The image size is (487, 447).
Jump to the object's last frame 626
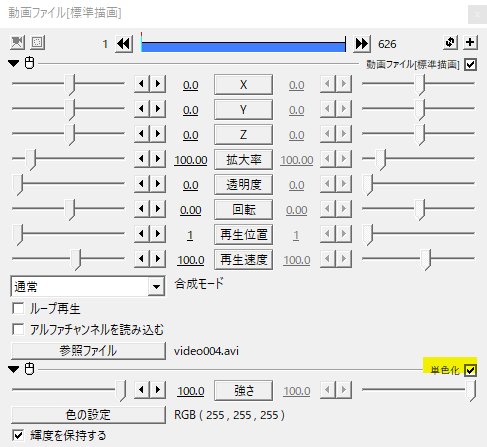(x=362, y=44)
